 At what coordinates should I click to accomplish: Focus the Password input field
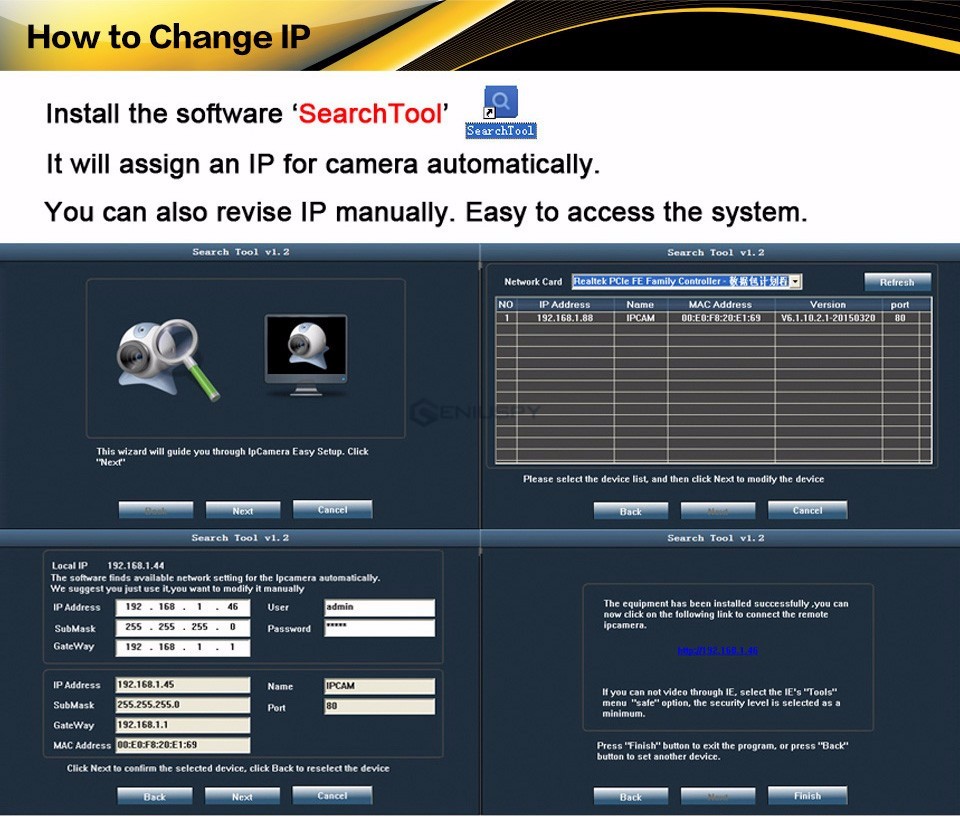[379, 628]
